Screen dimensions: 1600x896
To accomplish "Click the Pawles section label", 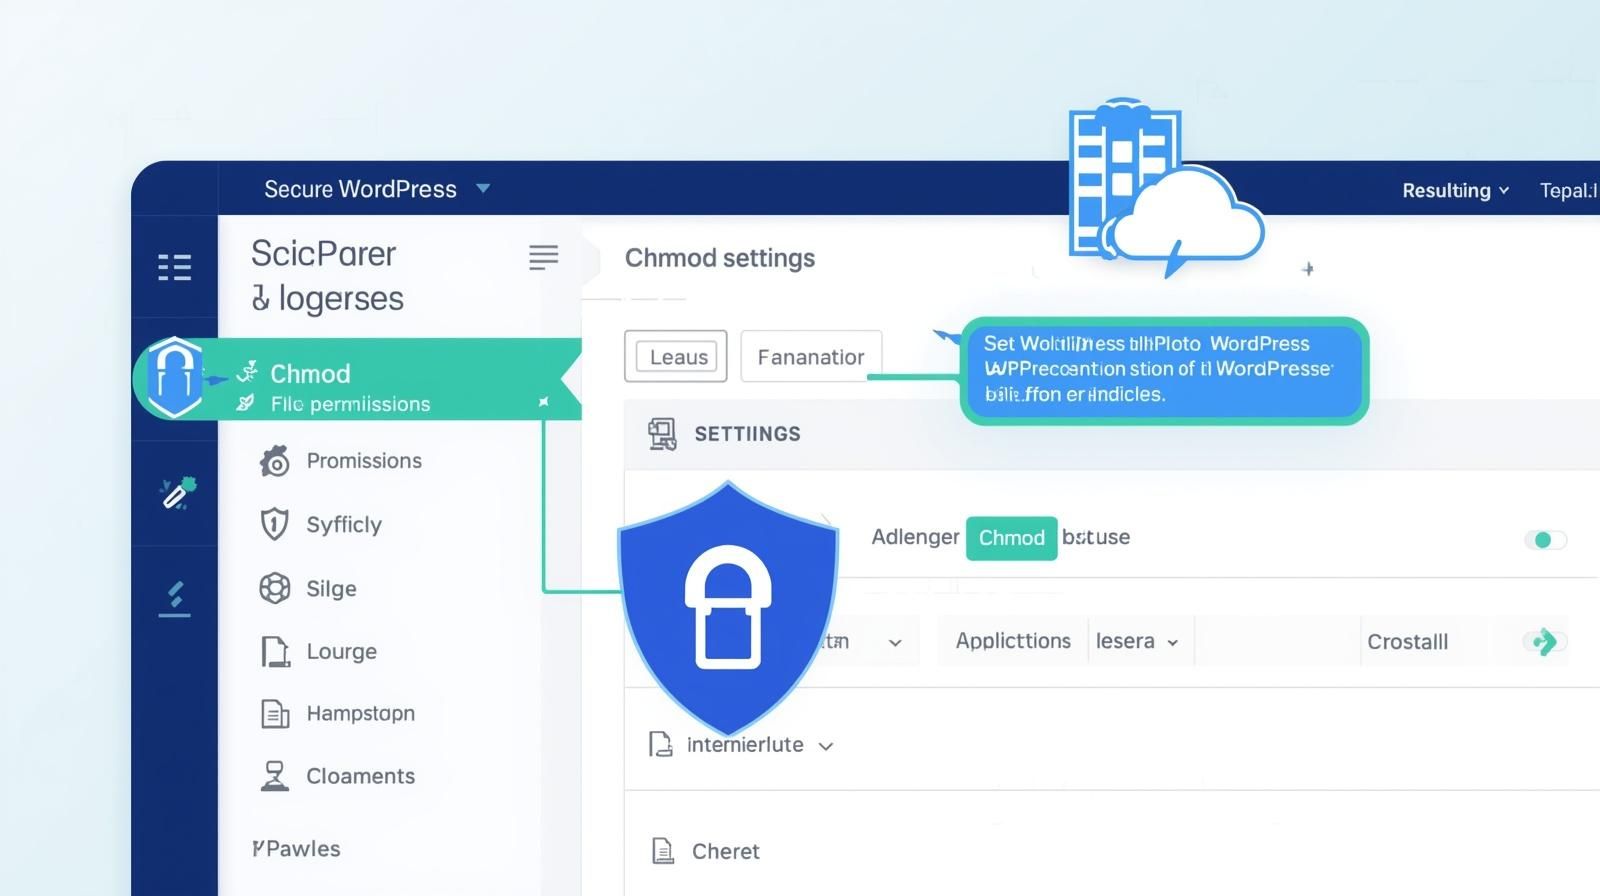I will tap(296, 848).
